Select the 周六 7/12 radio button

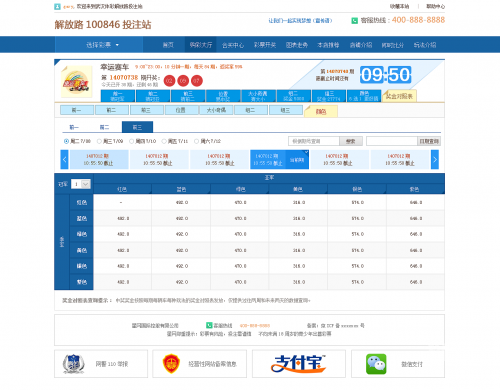click(x=196, y=141)
